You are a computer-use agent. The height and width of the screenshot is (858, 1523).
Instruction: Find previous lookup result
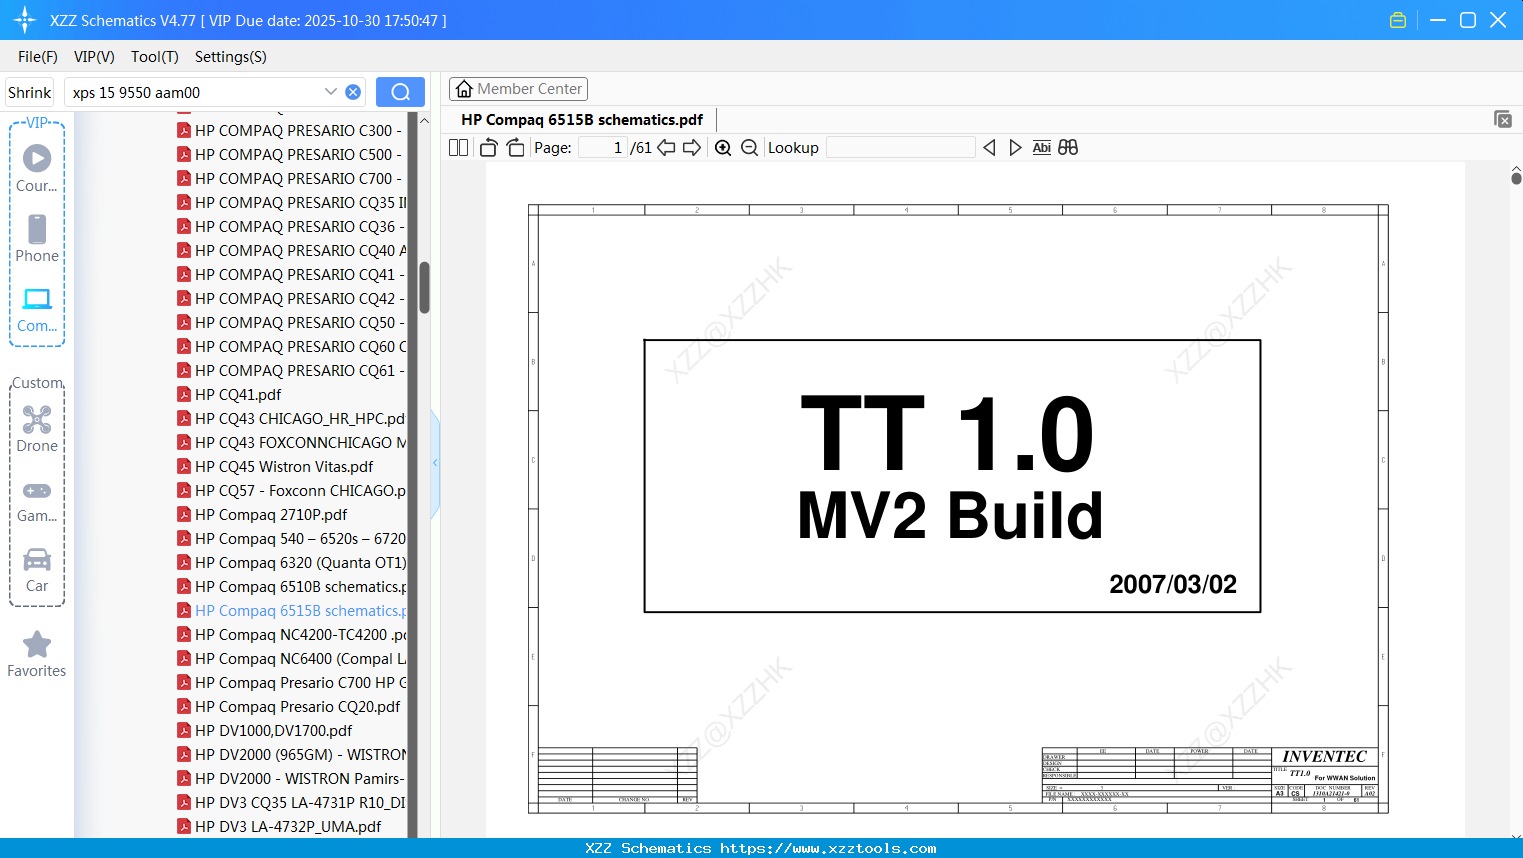989,148
